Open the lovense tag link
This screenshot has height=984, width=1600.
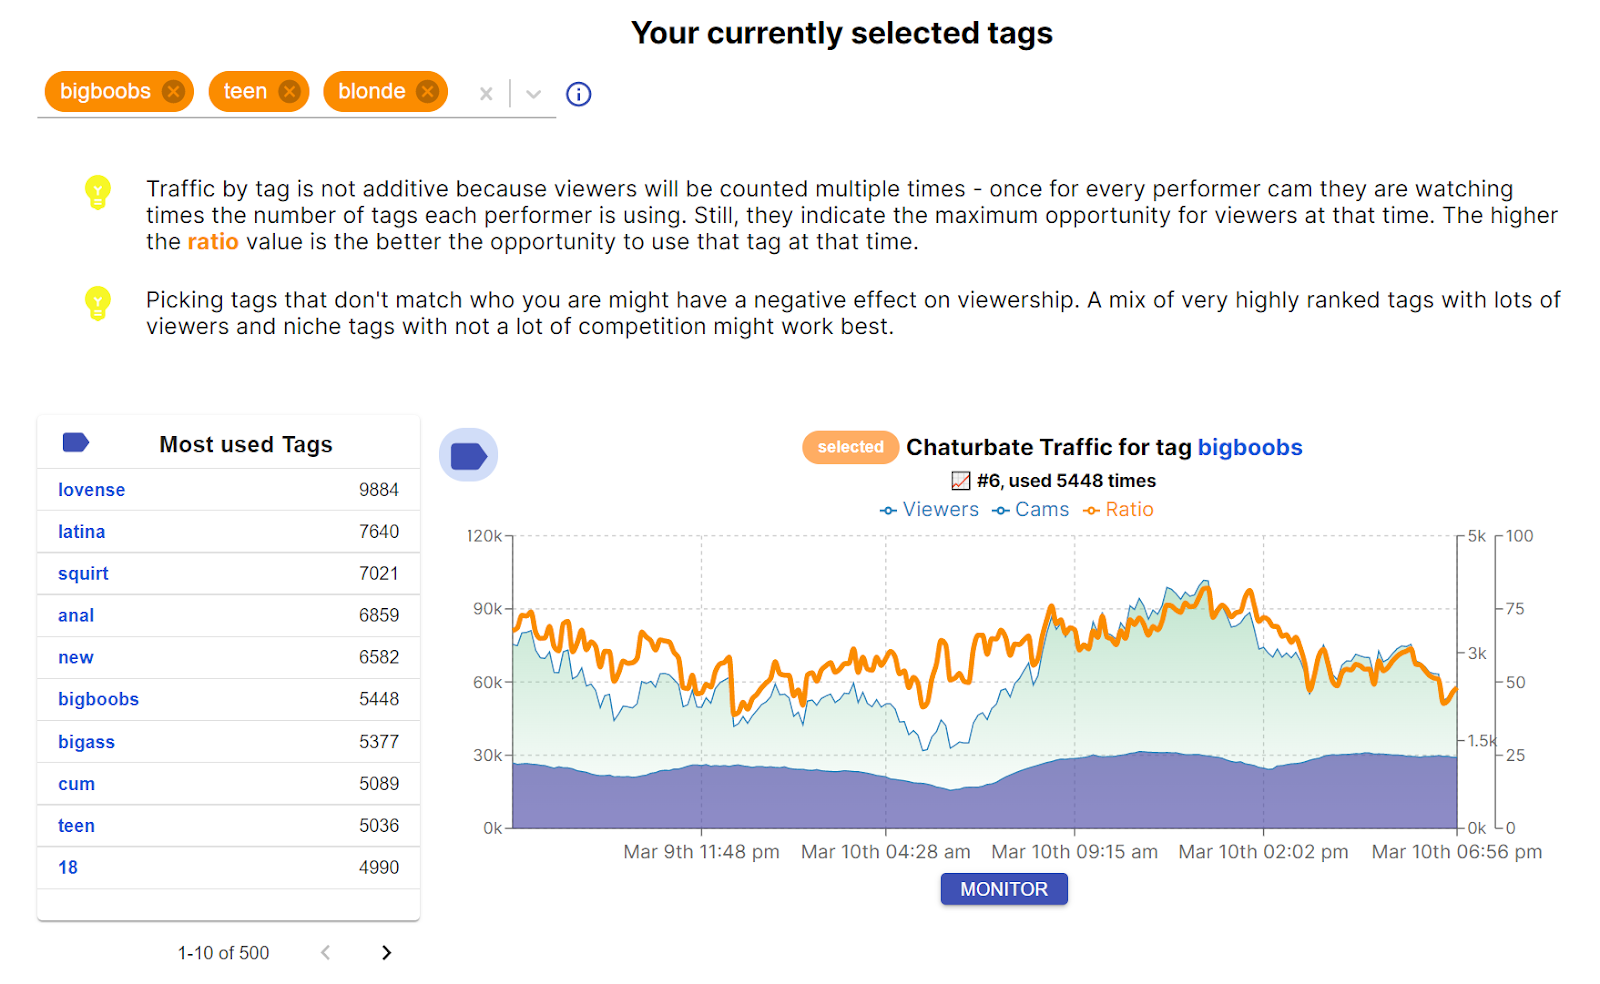(x=91, y=490)
